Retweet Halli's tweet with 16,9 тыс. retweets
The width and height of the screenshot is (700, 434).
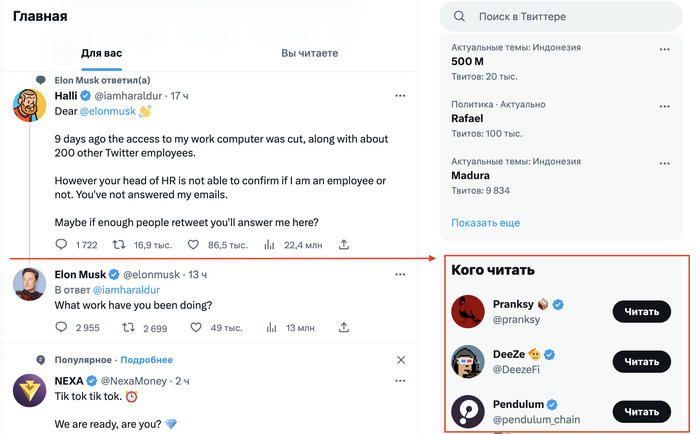click(x=118, y=244)
